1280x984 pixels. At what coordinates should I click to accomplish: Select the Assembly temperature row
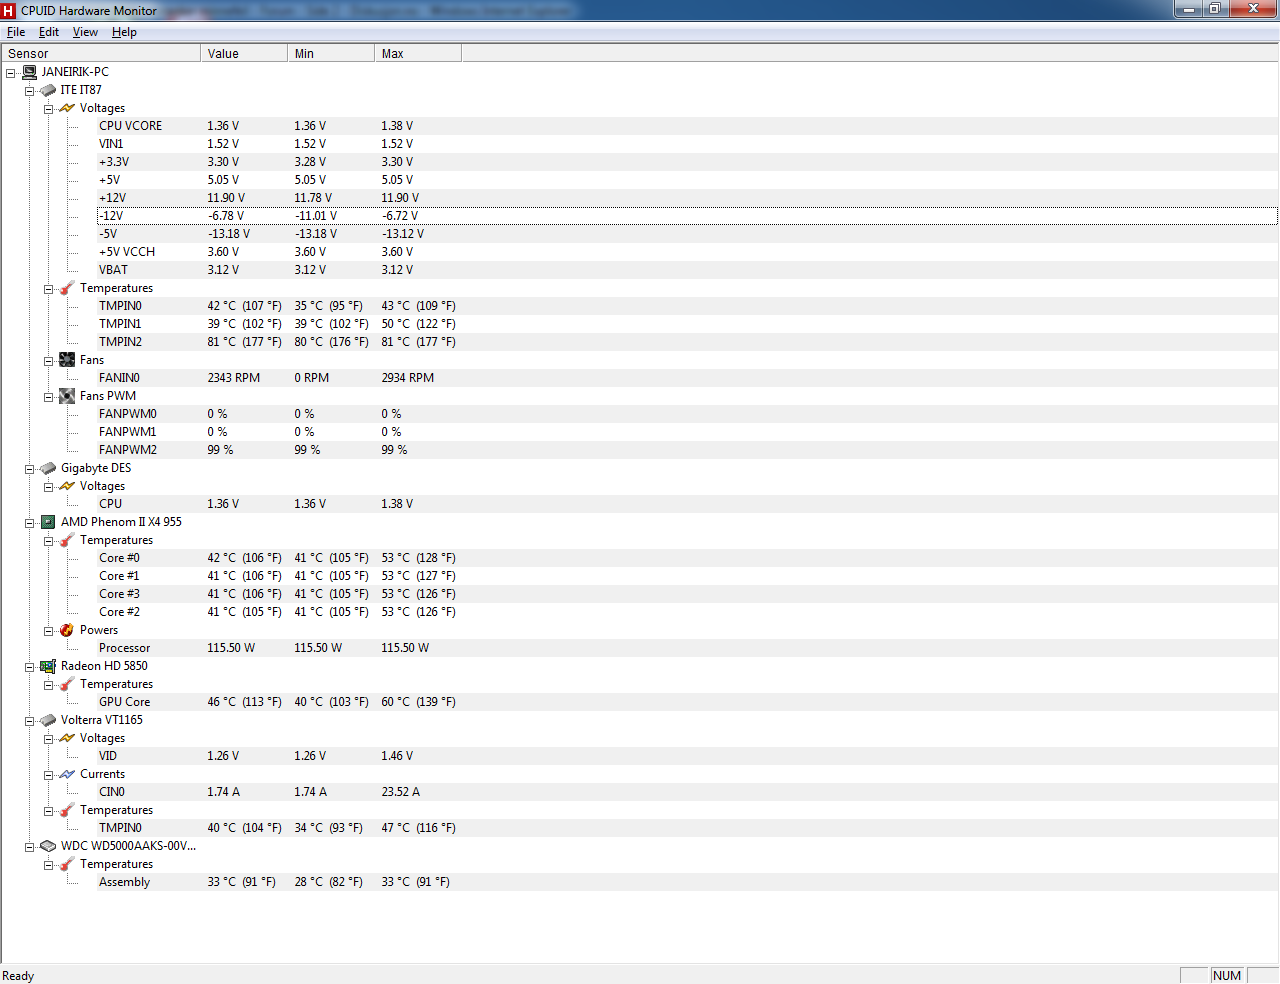pos(687,882)
